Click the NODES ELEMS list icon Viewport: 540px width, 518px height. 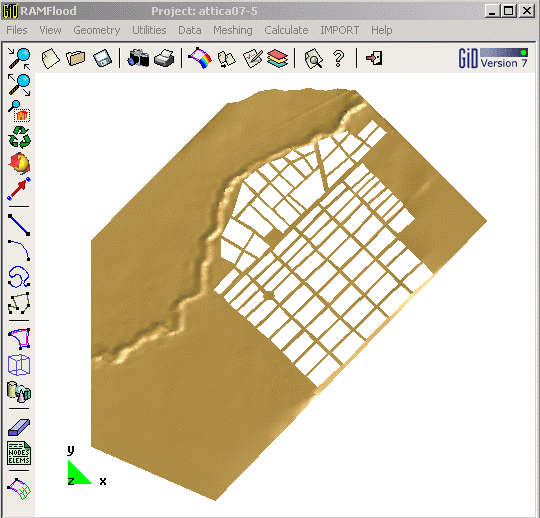pos(19,453)
